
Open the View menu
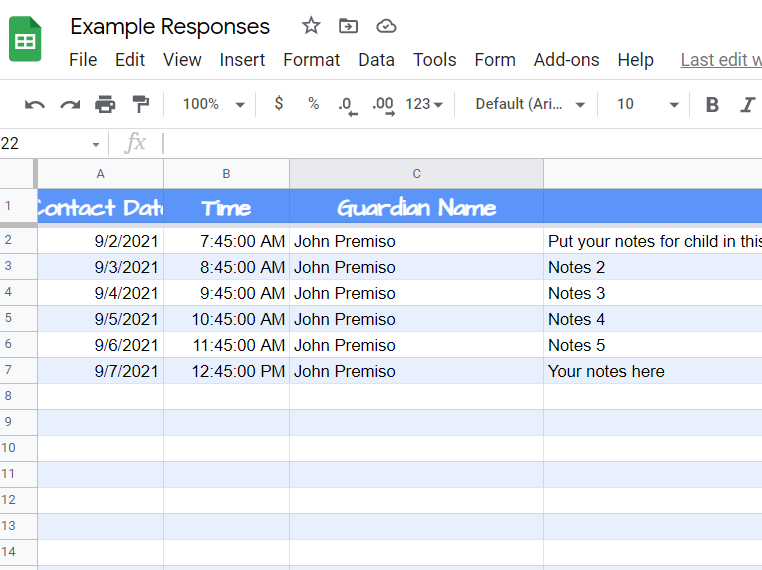[182, 60]
